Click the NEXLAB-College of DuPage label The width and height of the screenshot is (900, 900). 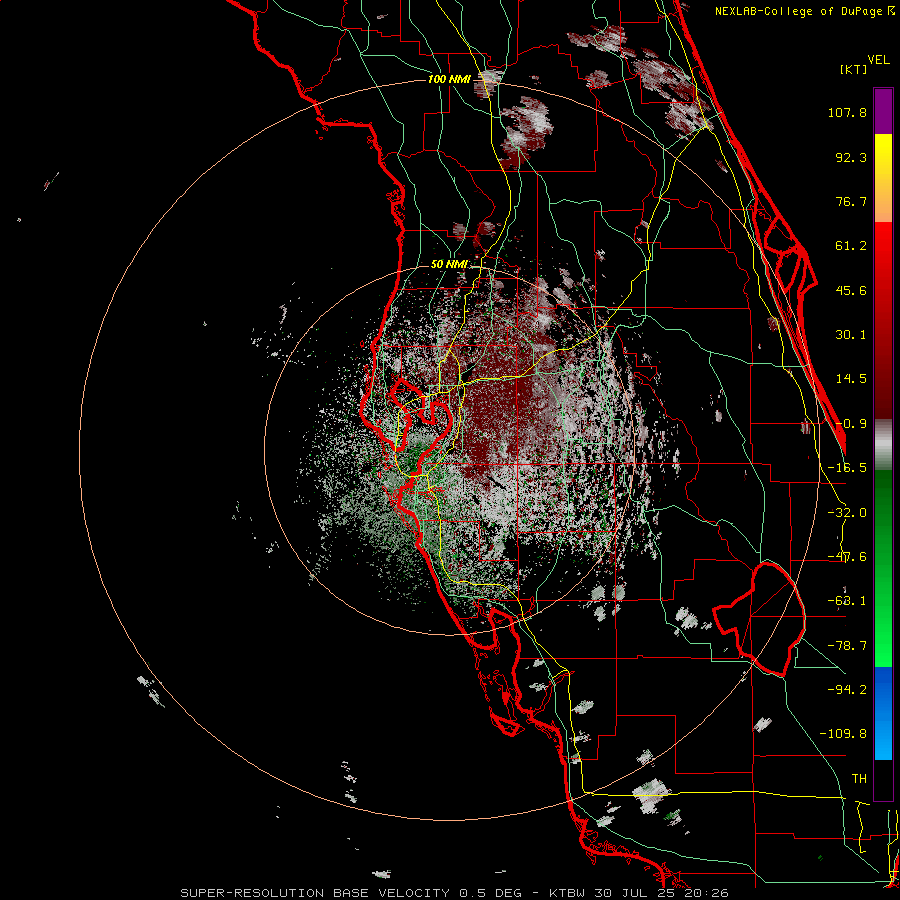pyautogui.click(x=804, y=11)
